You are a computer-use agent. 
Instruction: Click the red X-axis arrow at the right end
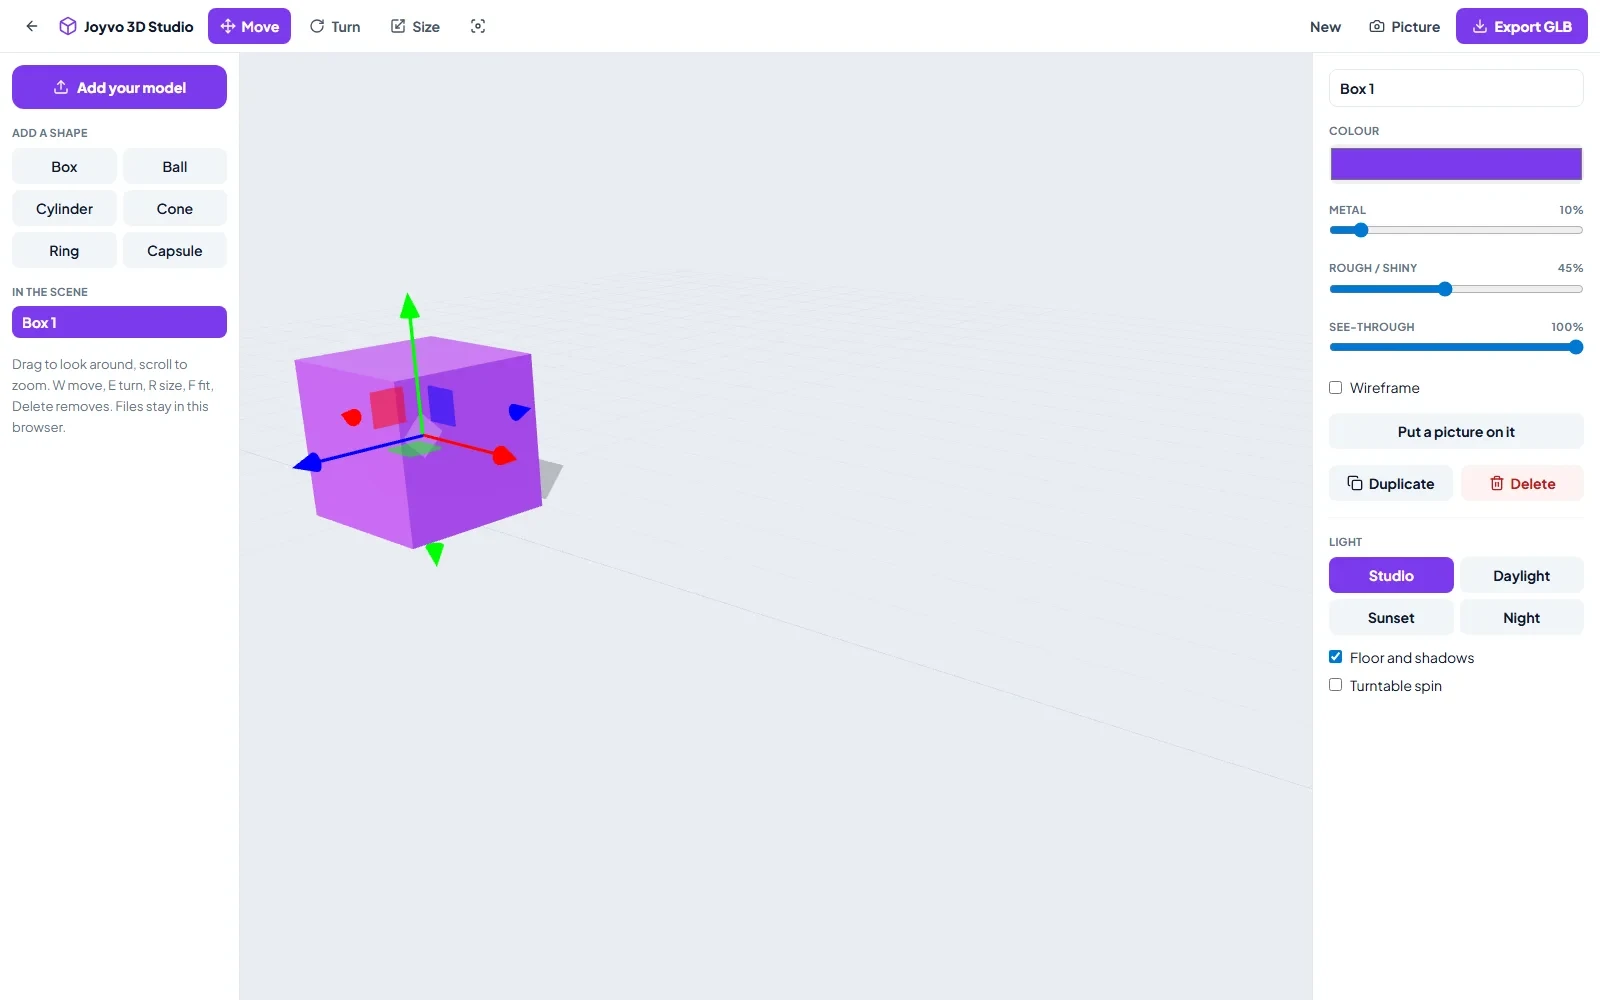pos(504,456)
